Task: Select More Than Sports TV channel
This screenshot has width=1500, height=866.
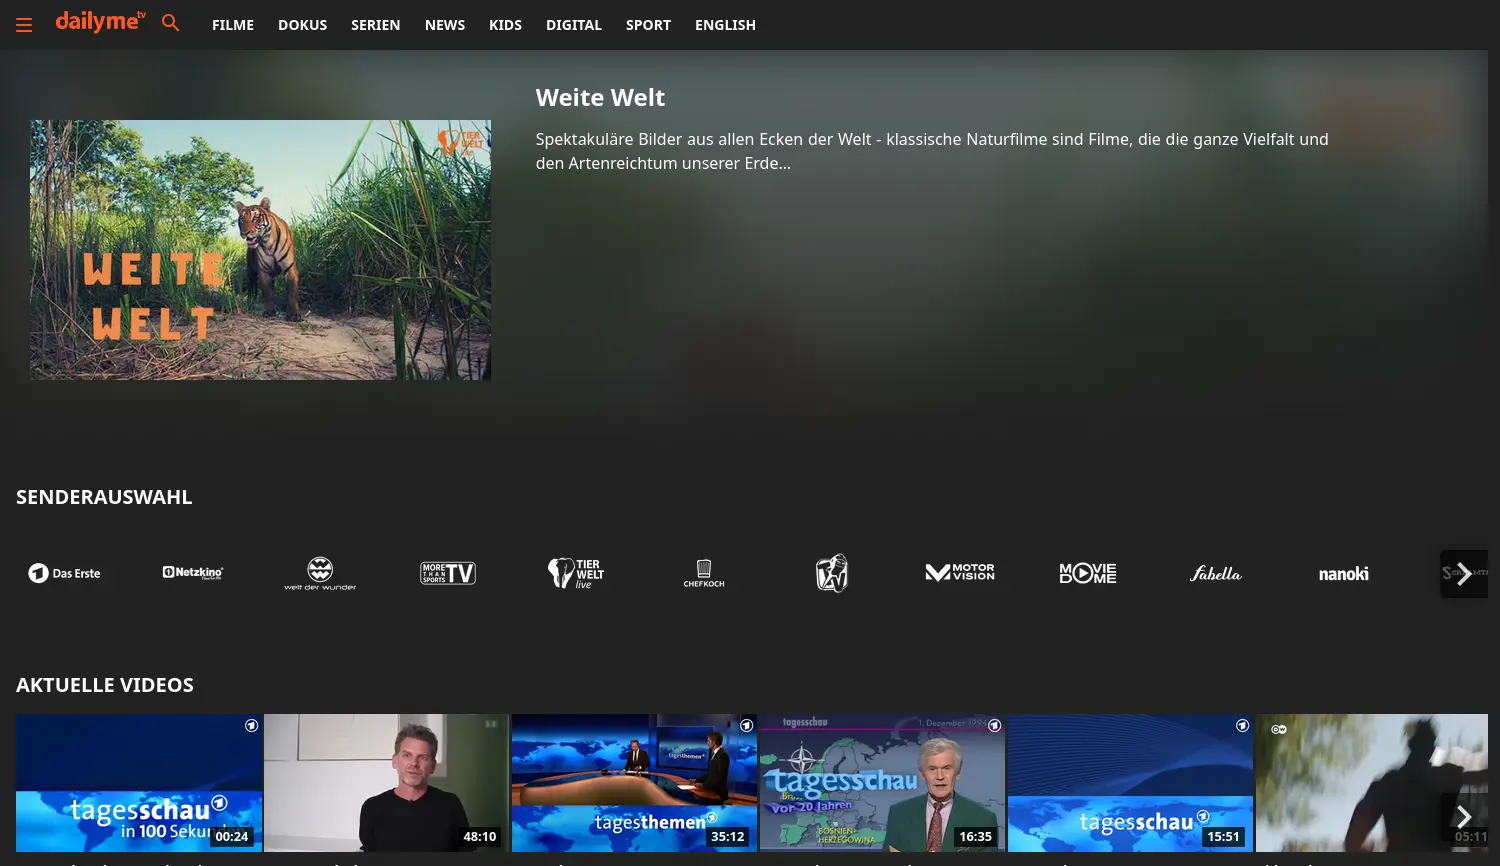Action: [448, 573]
